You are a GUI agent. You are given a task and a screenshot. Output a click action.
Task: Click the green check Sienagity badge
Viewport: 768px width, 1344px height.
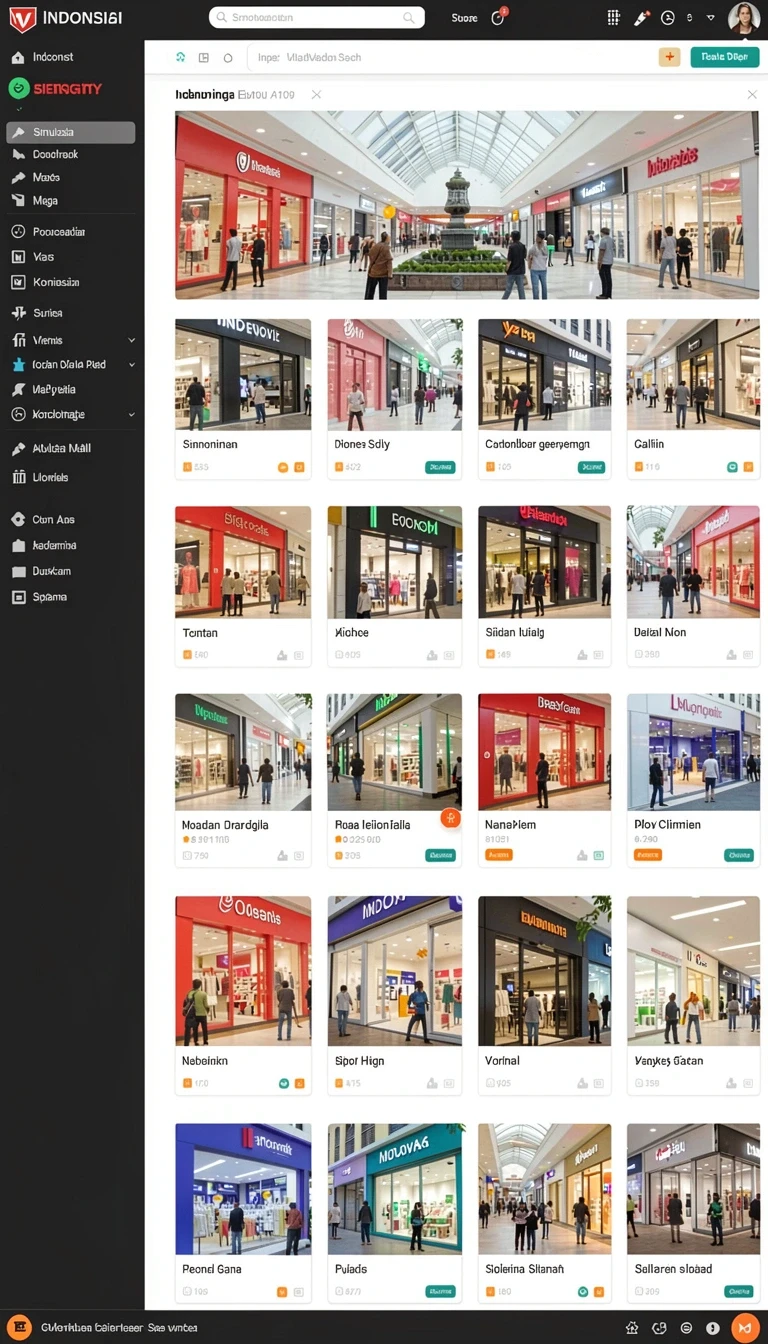point(18,88)
